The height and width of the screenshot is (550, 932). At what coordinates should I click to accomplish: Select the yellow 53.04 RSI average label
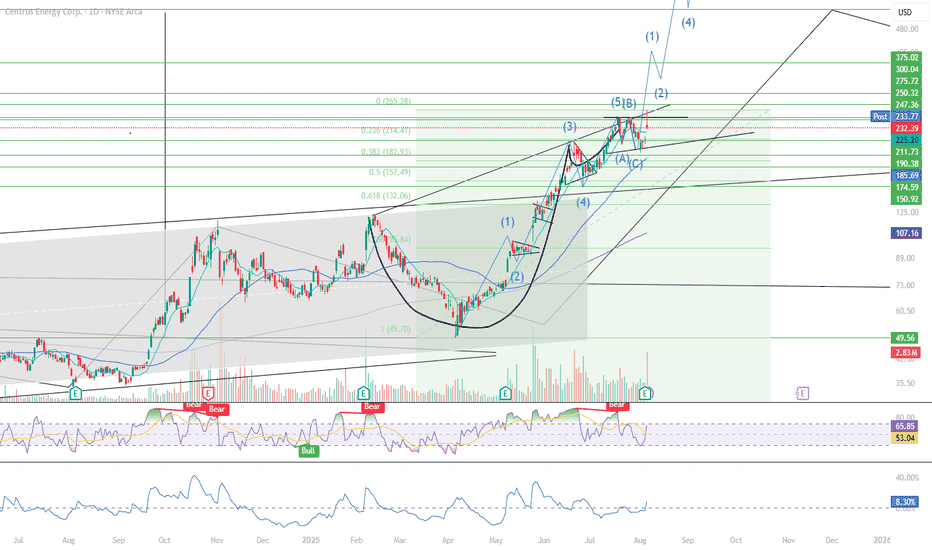[x=905, y=438]
